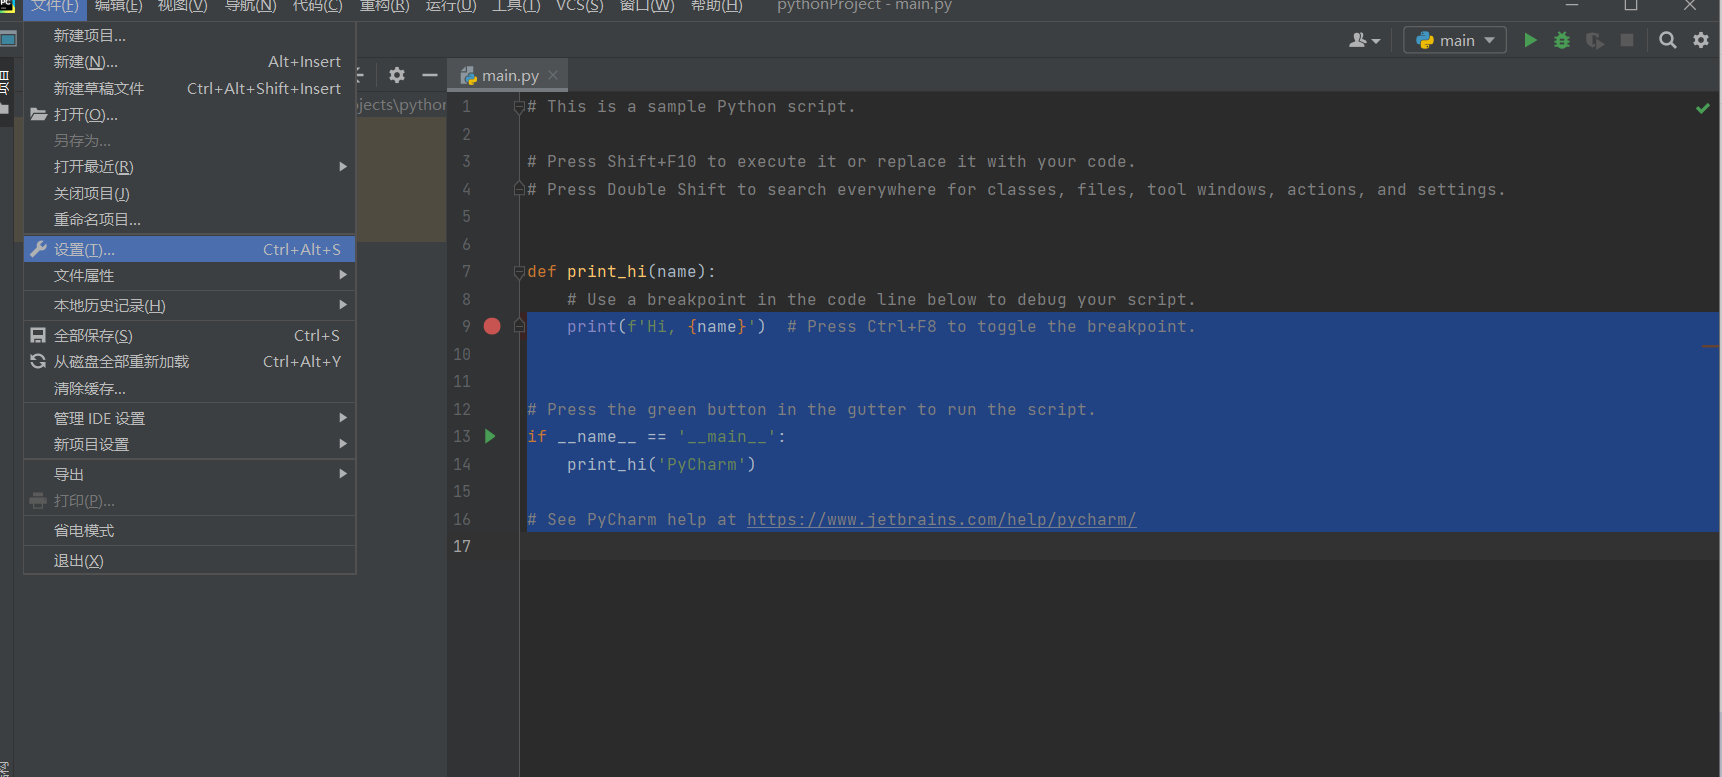Screen dimensions: 1722x777
Task: Open the 导航(N) menu
Action: 251,7
